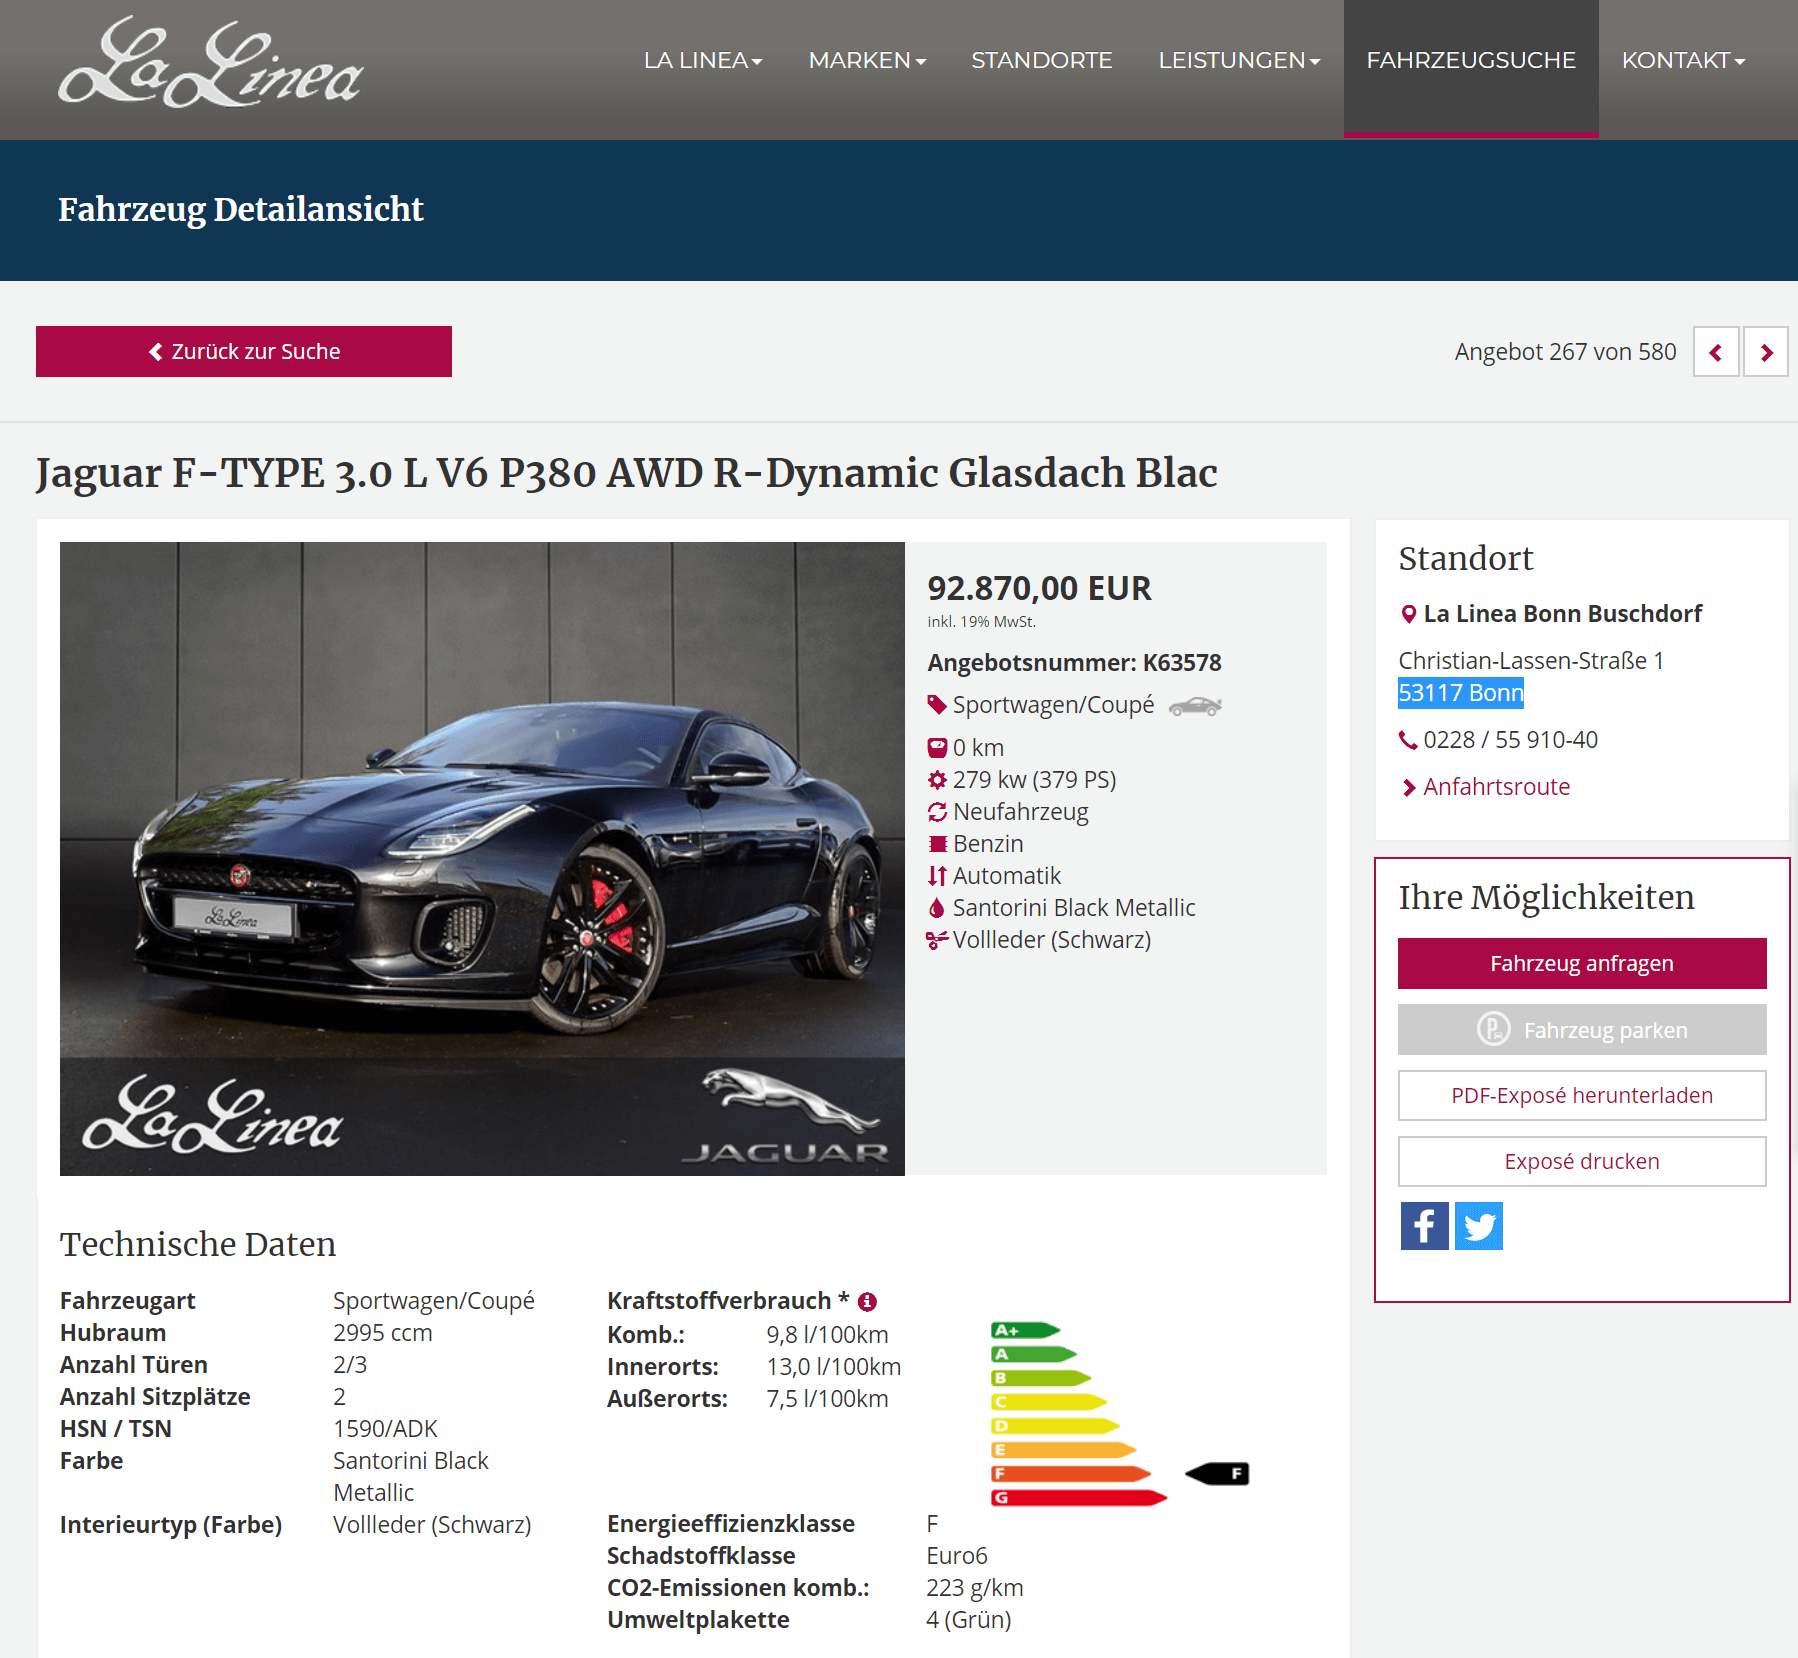Open the Jaguar F-TYPE main photo
Viewport: 1798px width, 1658px height.
point(482,858)
